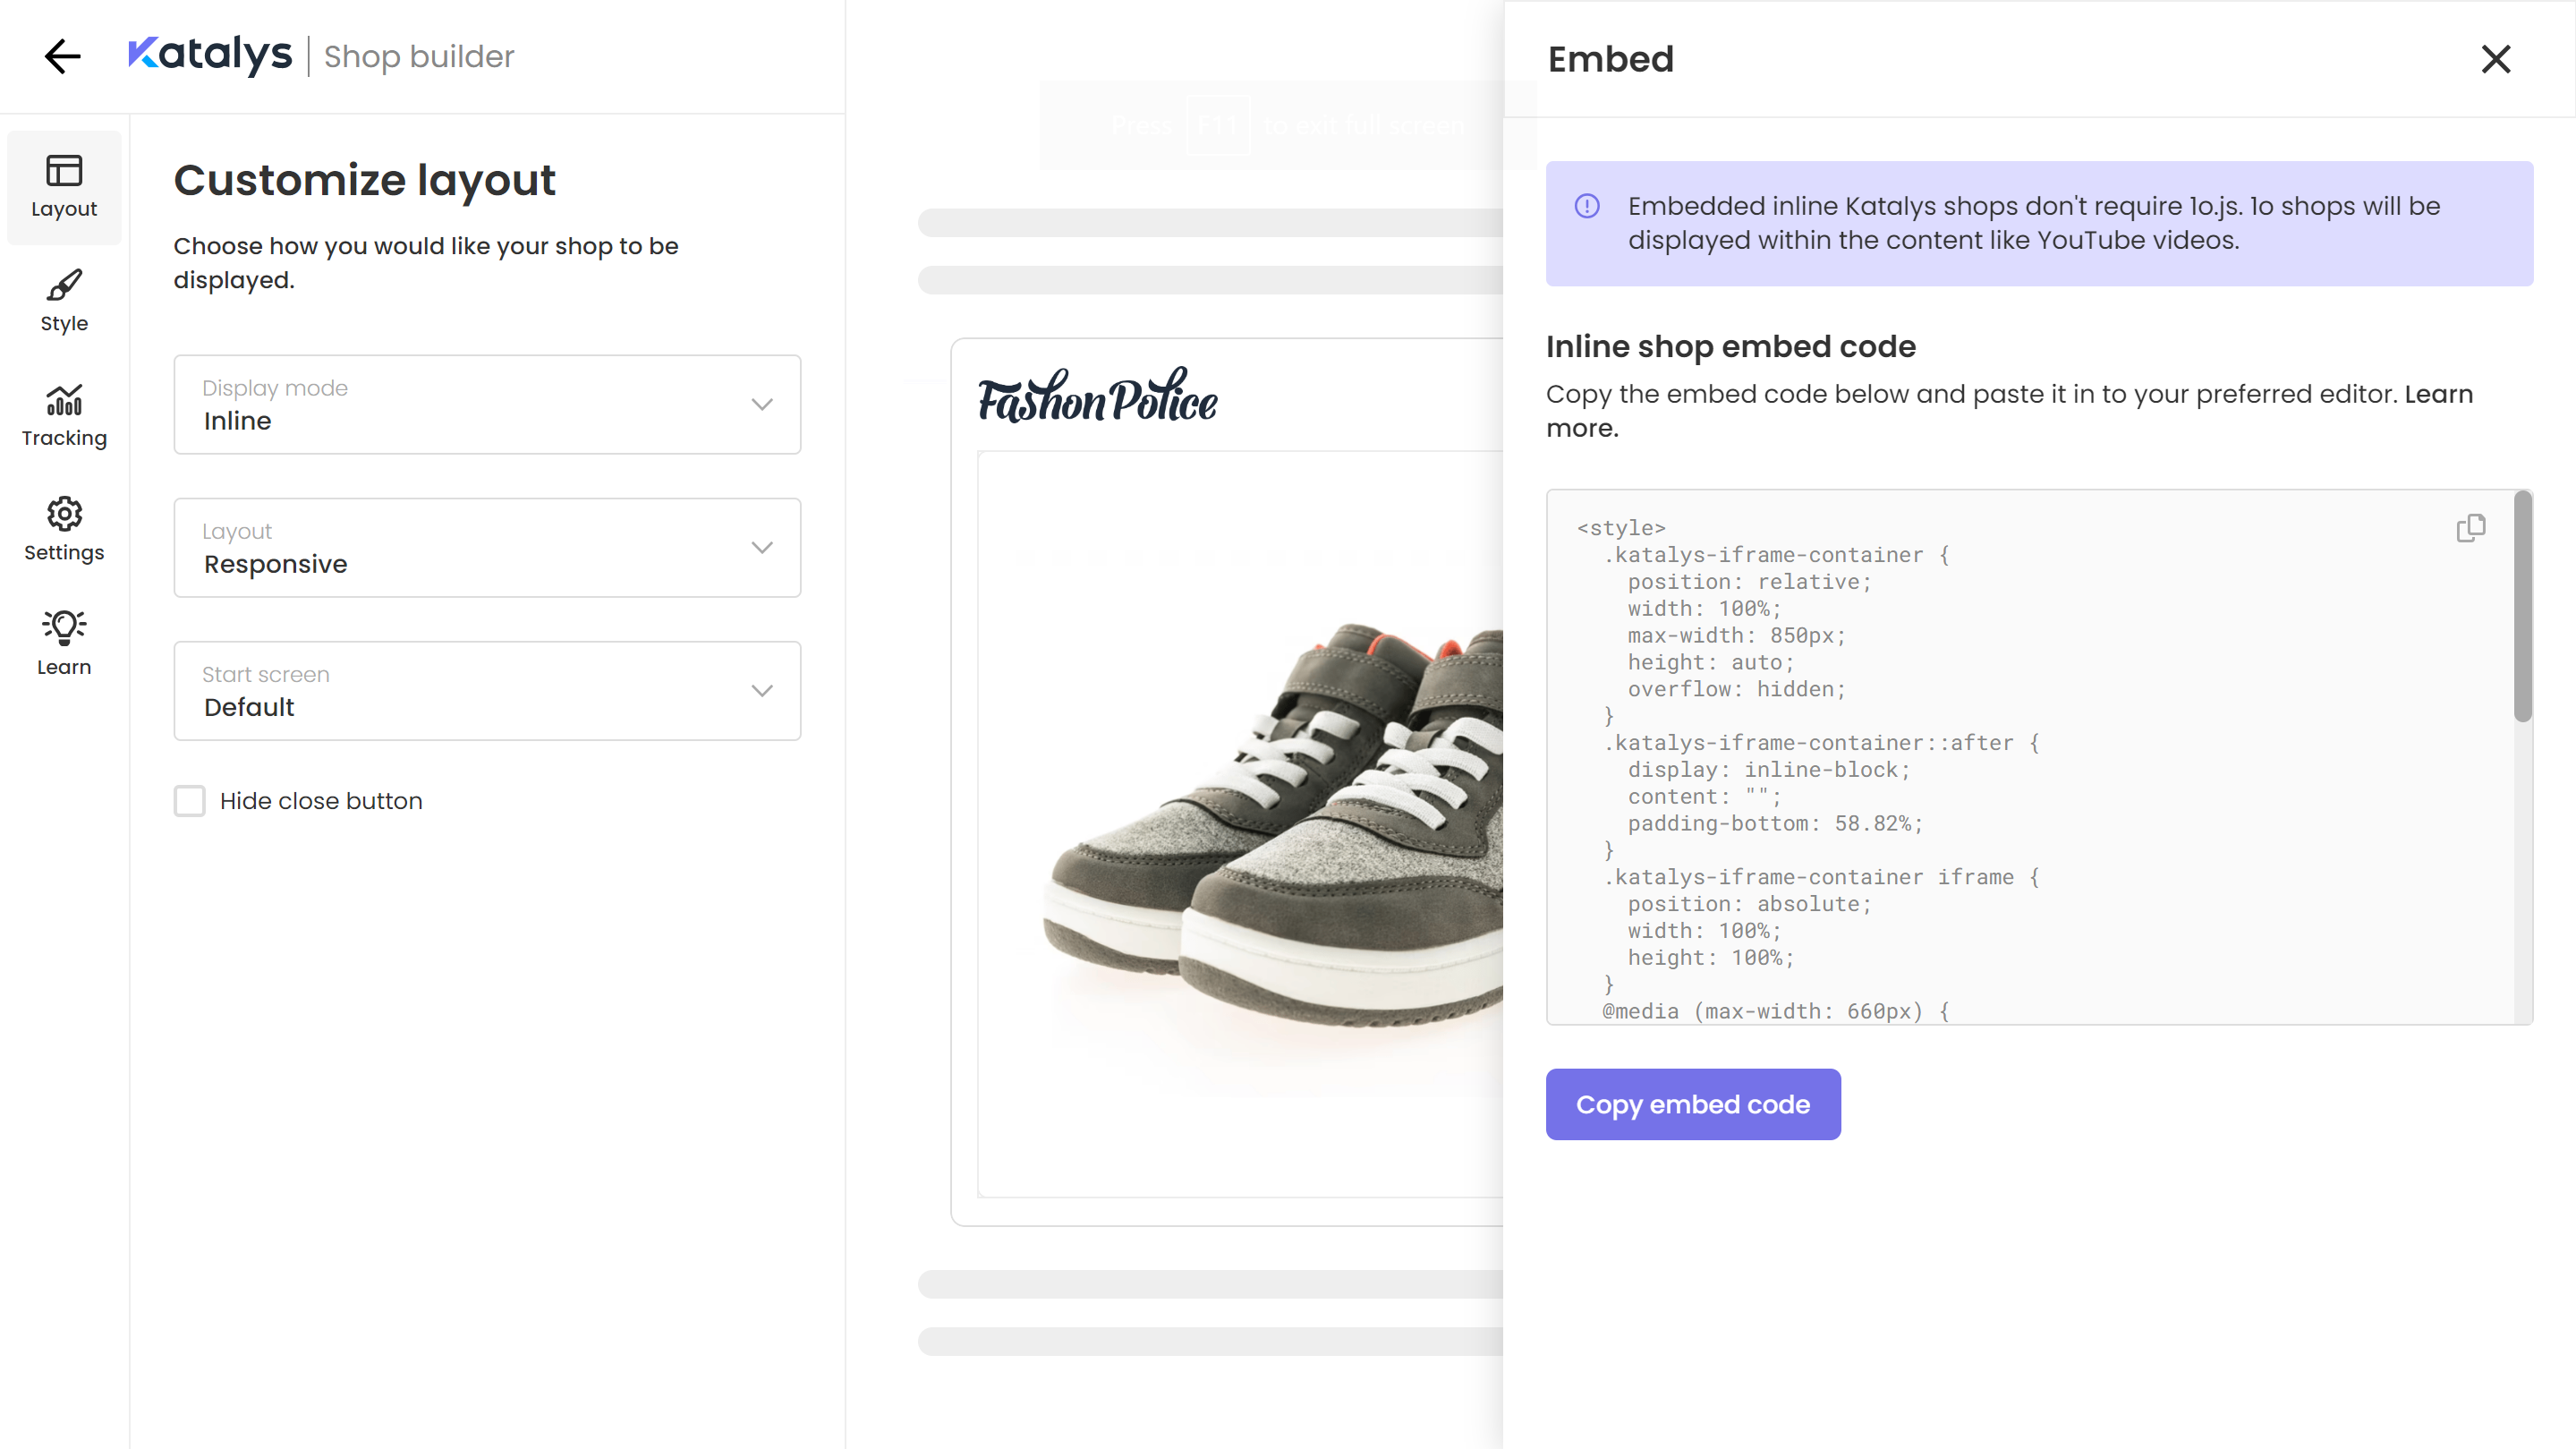This screenshot has width=2576, height=1449.
Task: Click the embed code scrollbar
Action: pyautogui.click(x=2522, y=610)
